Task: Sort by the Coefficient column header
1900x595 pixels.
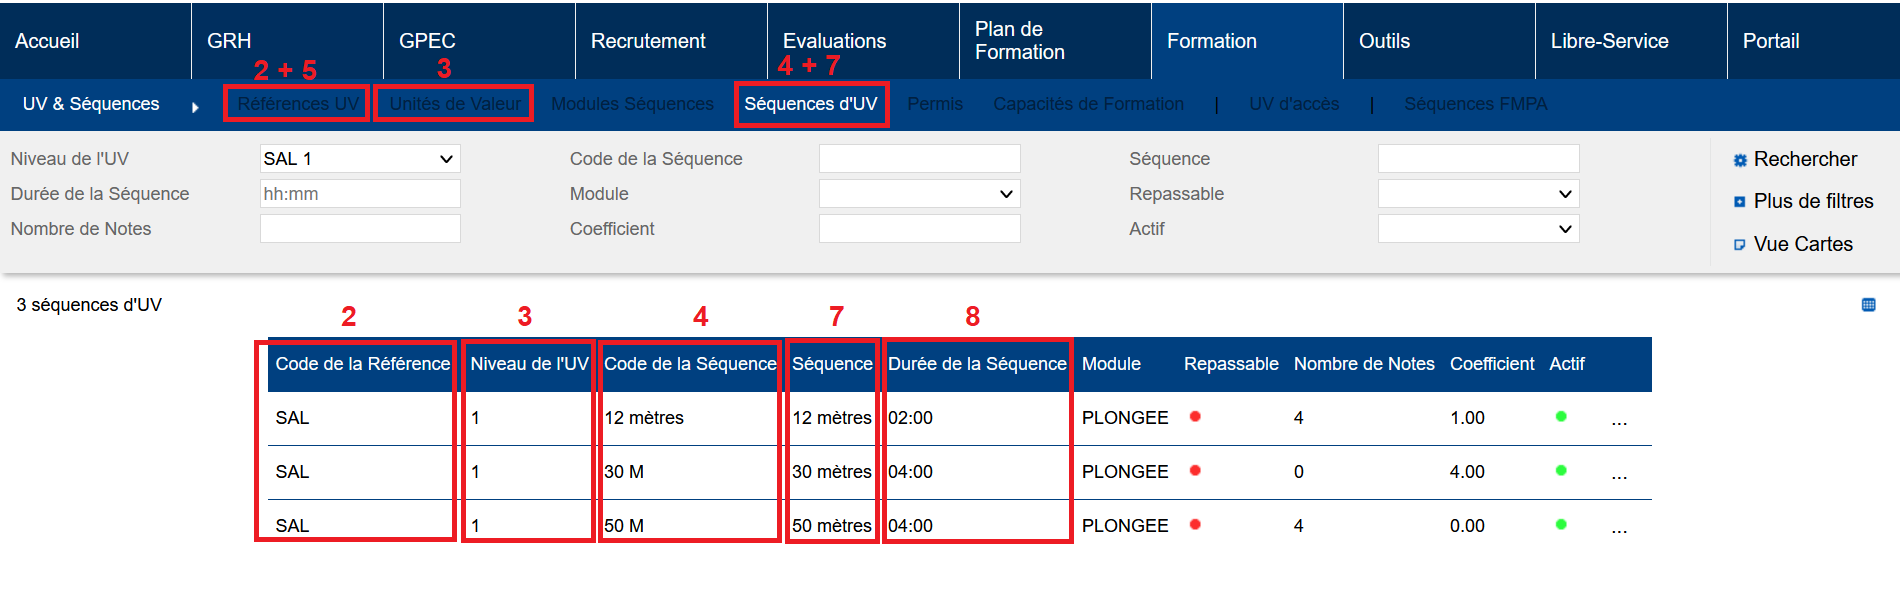Action: tap(1492, 364)
